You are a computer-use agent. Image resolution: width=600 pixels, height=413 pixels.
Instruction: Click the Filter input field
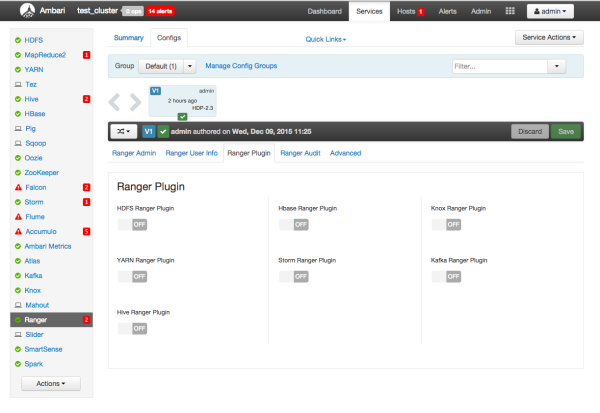(500, 66)
